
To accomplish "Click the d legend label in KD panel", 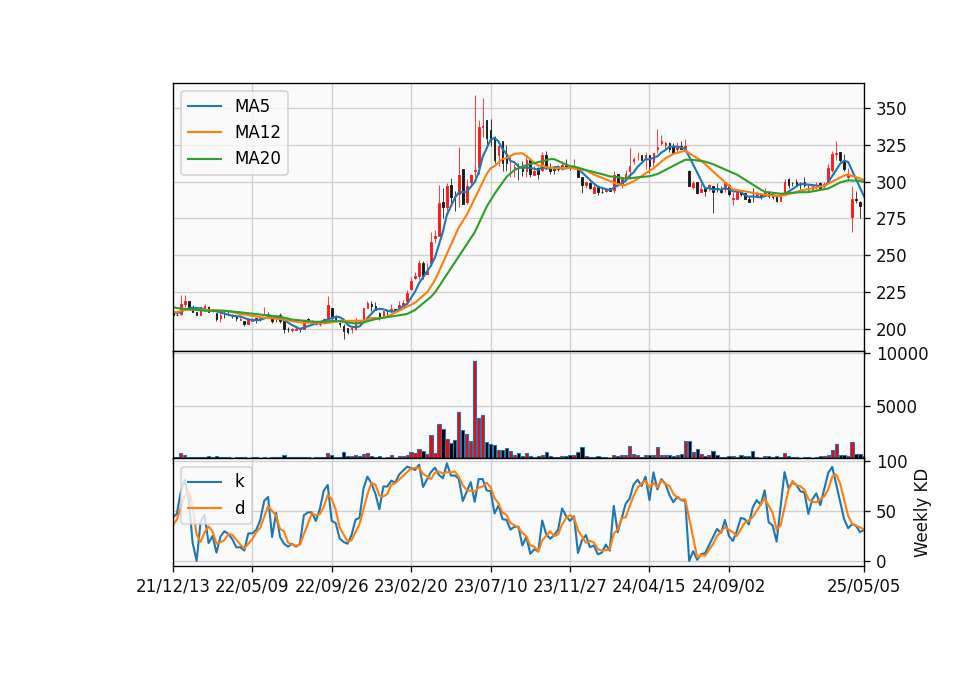I will pos(239,508).
